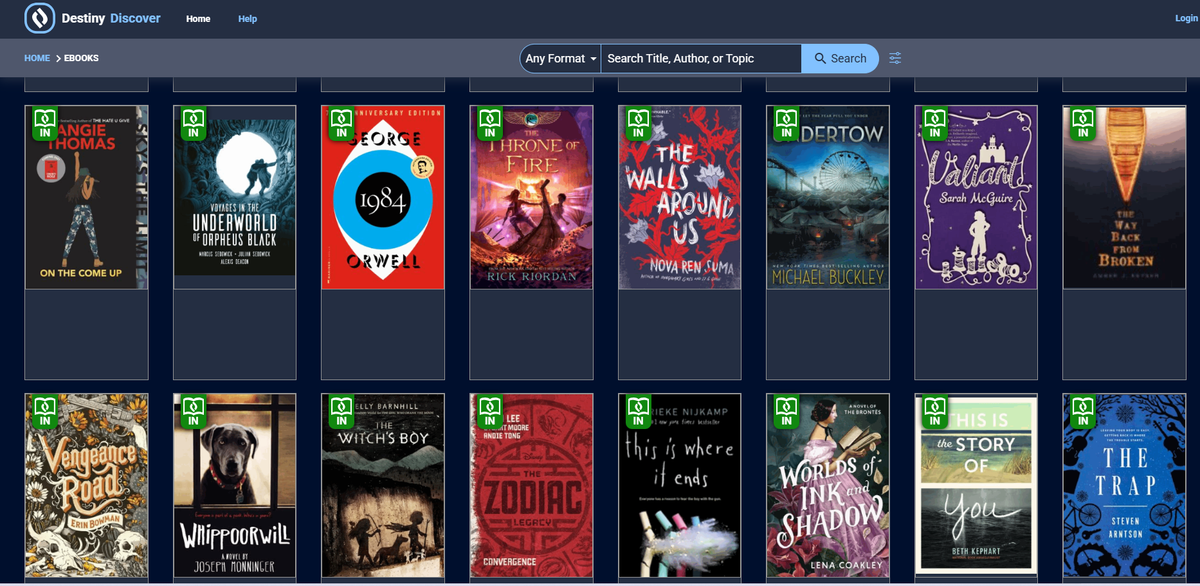Click the Login link
1200x586 pixels.
click(x=1186, y=18)
